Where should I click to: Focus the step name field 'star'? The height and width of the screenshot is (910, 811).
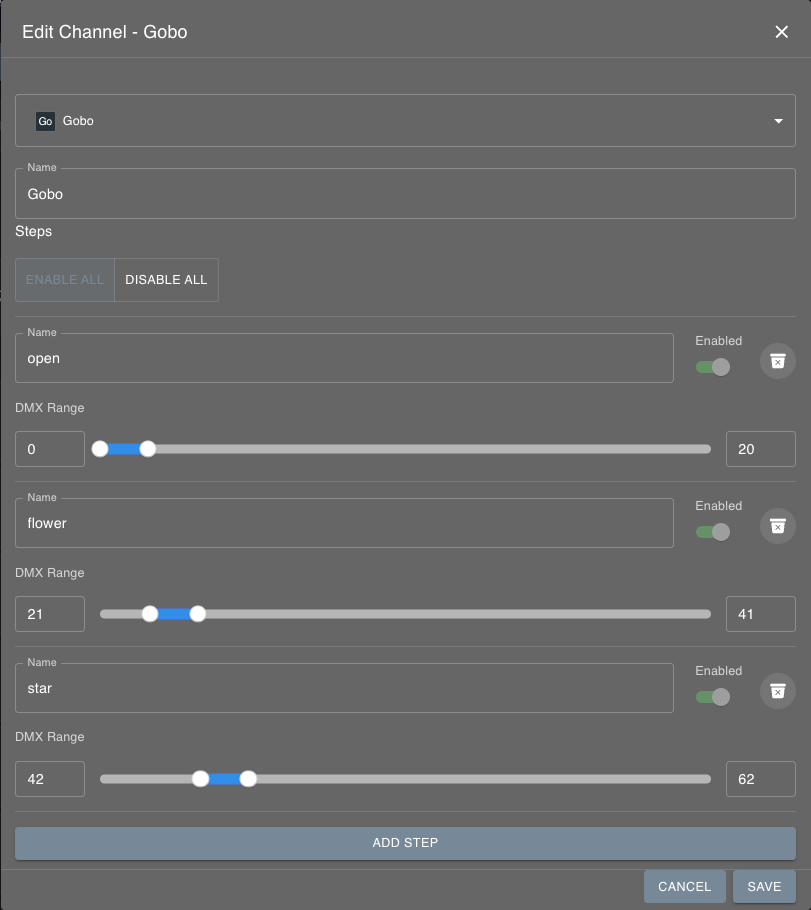pyautogui.click(x=344, y=688)
